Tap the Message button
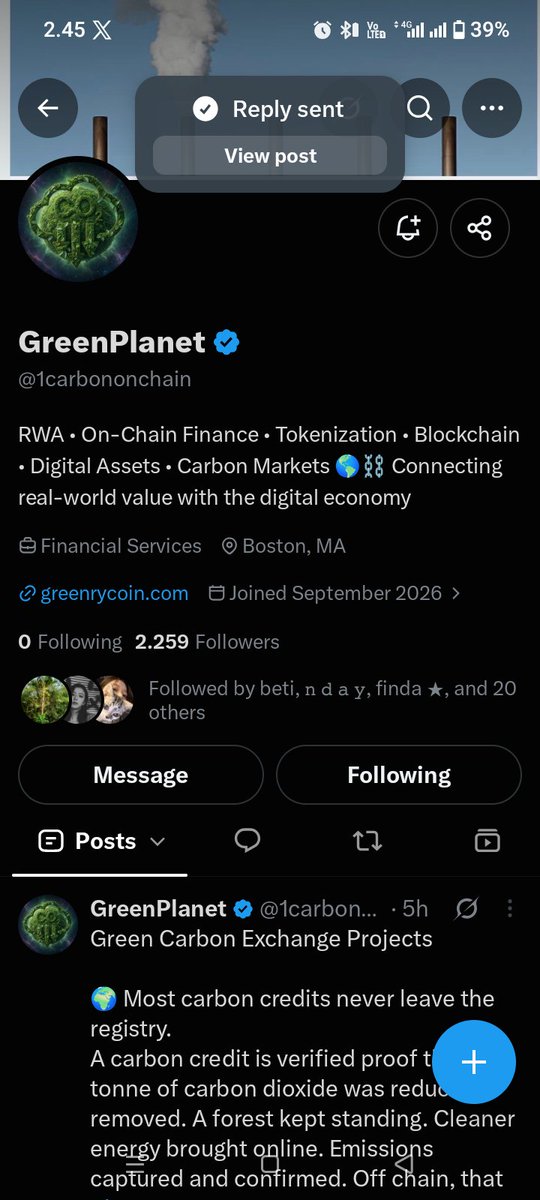Image resolution: width=540 pixels, height=1200 pixels. [x=141, y=775]
